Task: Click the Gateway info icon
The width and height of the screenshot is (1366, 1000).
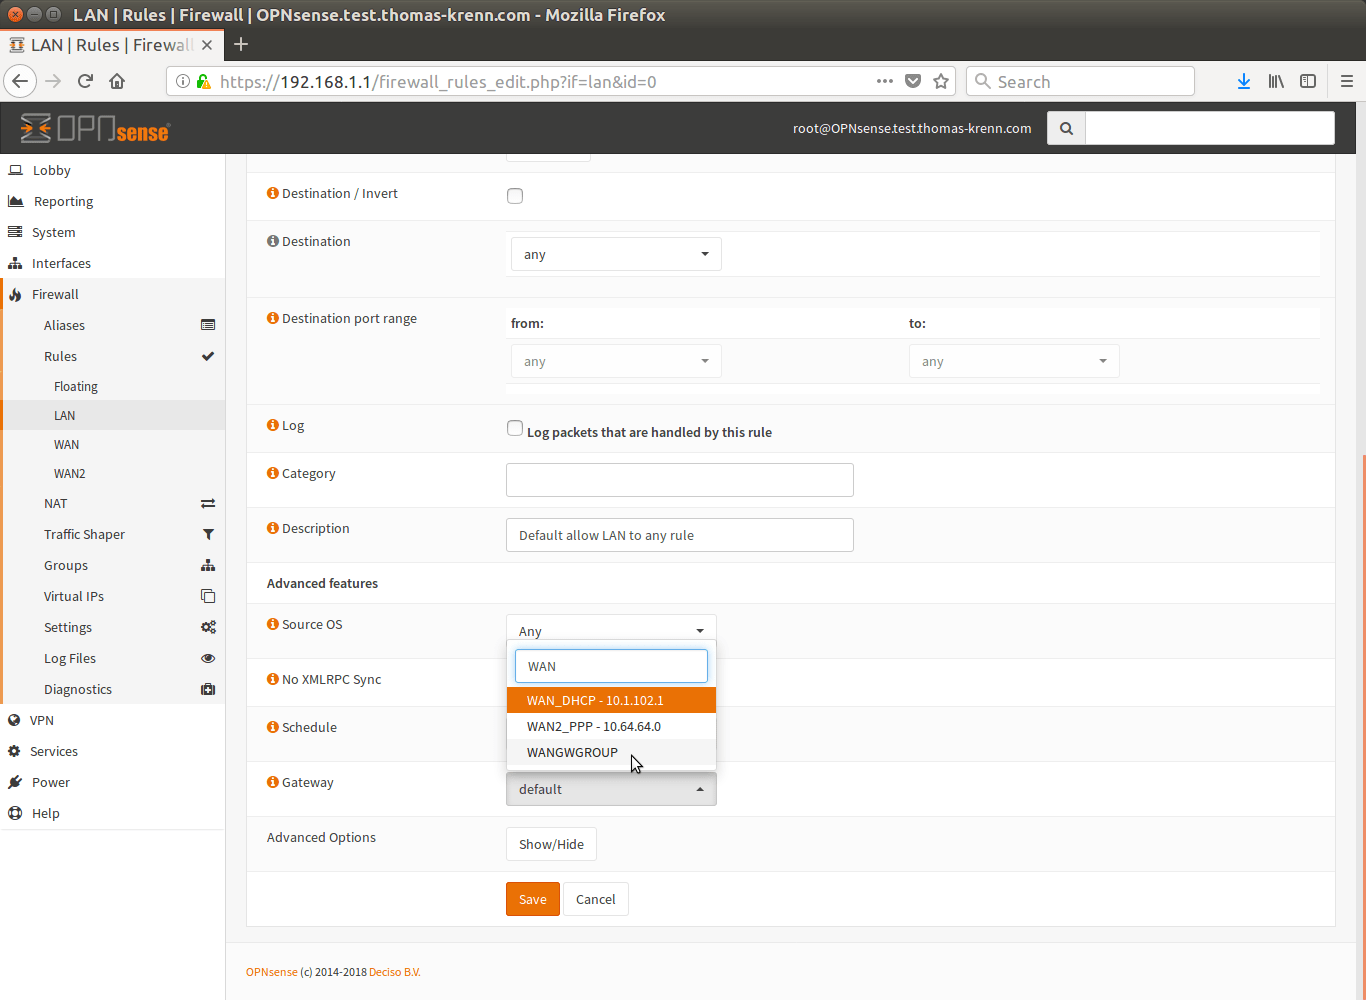Action: [x=273, y=782]
